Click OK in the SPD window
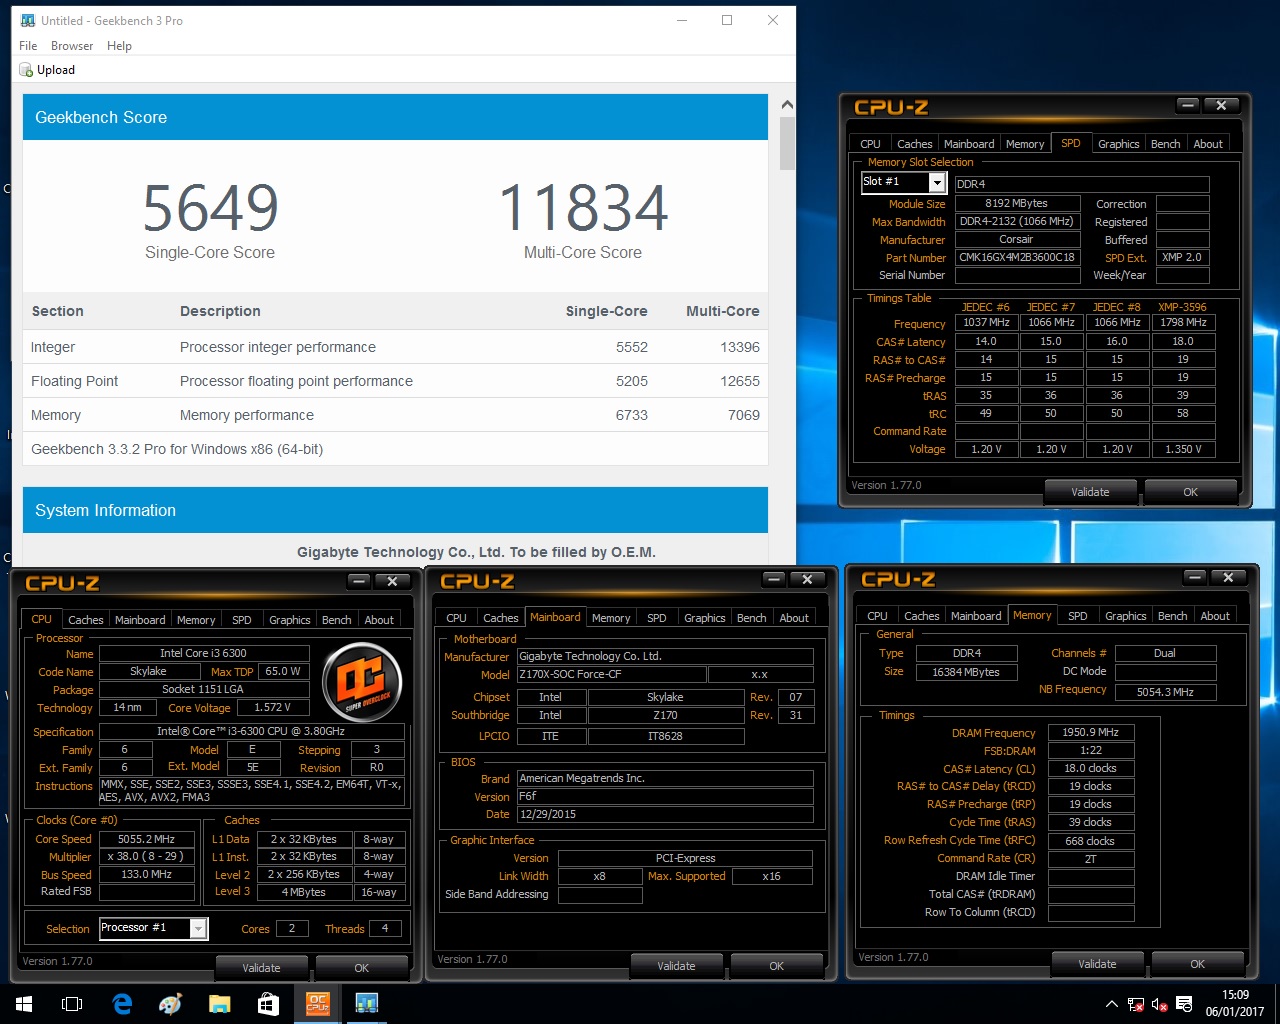Image resolution: width=1280 pixels, height=1024 pixels. pyautogui.click(x=1190, y=492)
